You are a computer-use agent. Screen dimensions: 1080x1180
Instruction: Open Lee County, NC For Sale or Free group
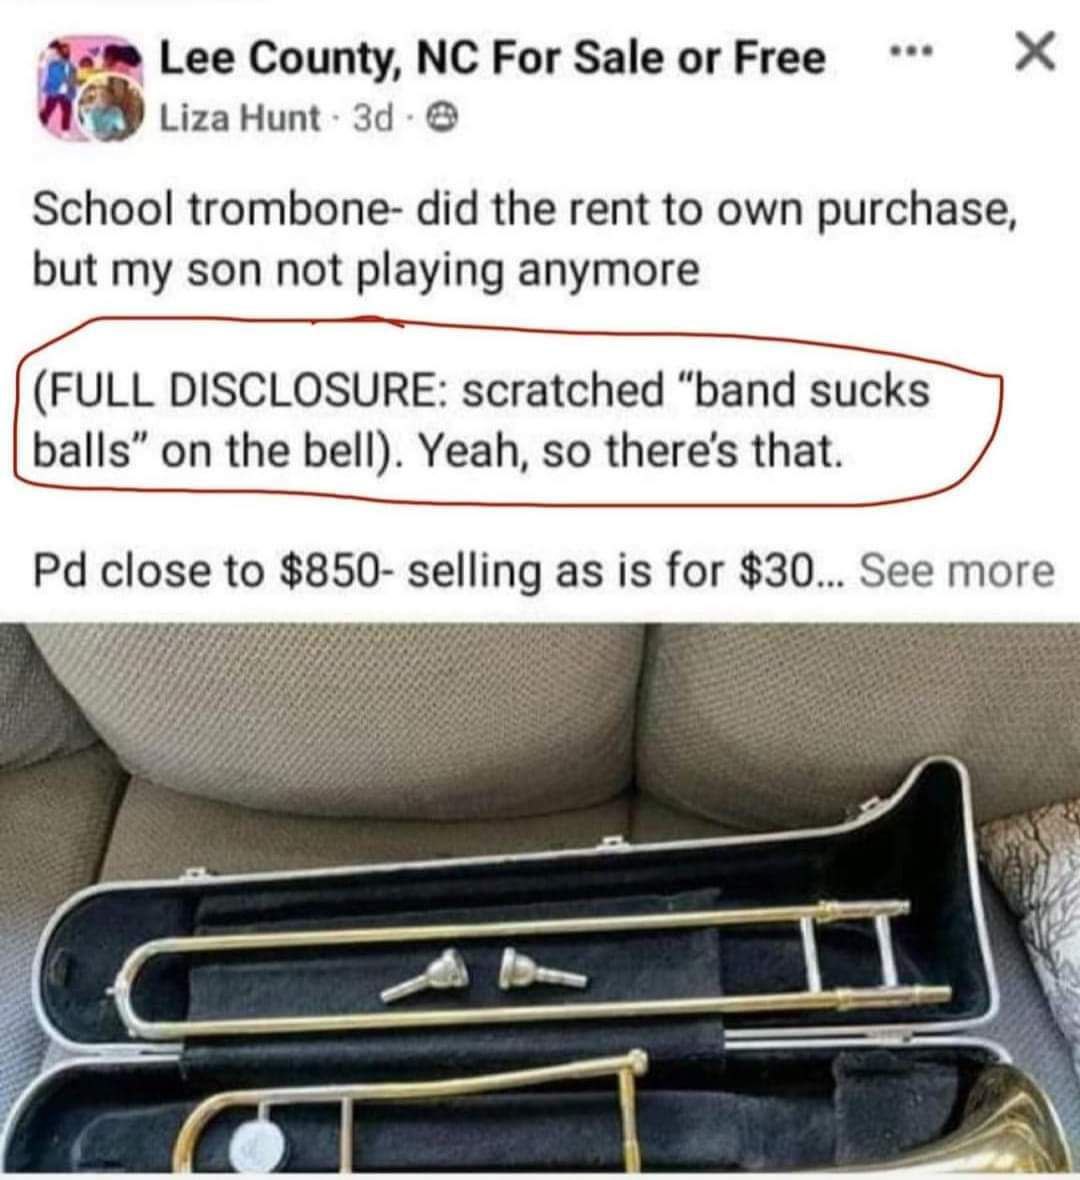point(492,59)
